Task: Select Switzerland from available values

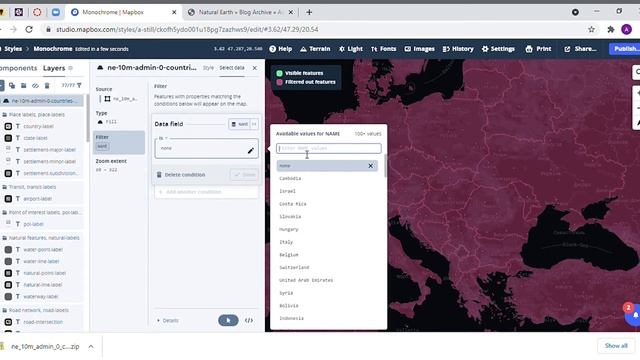Action: point(294,267)
